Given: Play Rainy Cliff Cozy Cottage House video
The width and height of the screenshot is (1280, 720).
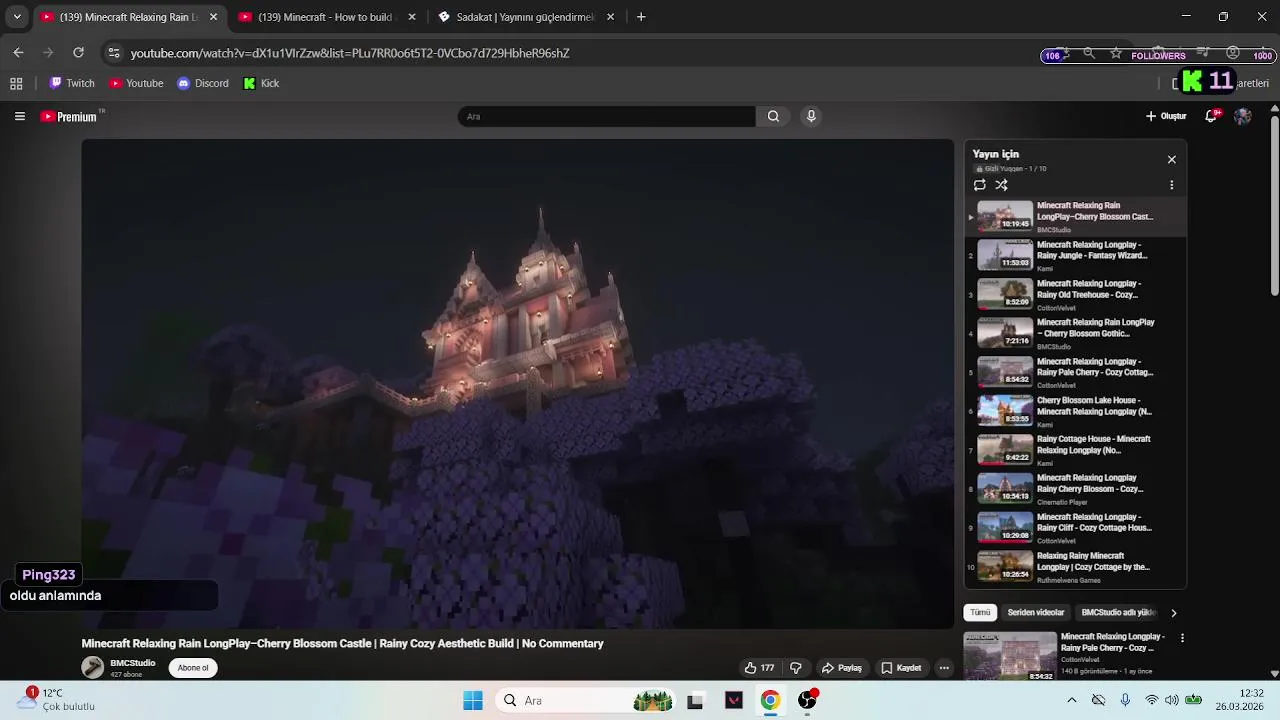Looking at the screenshot, I should point(1075,528).
